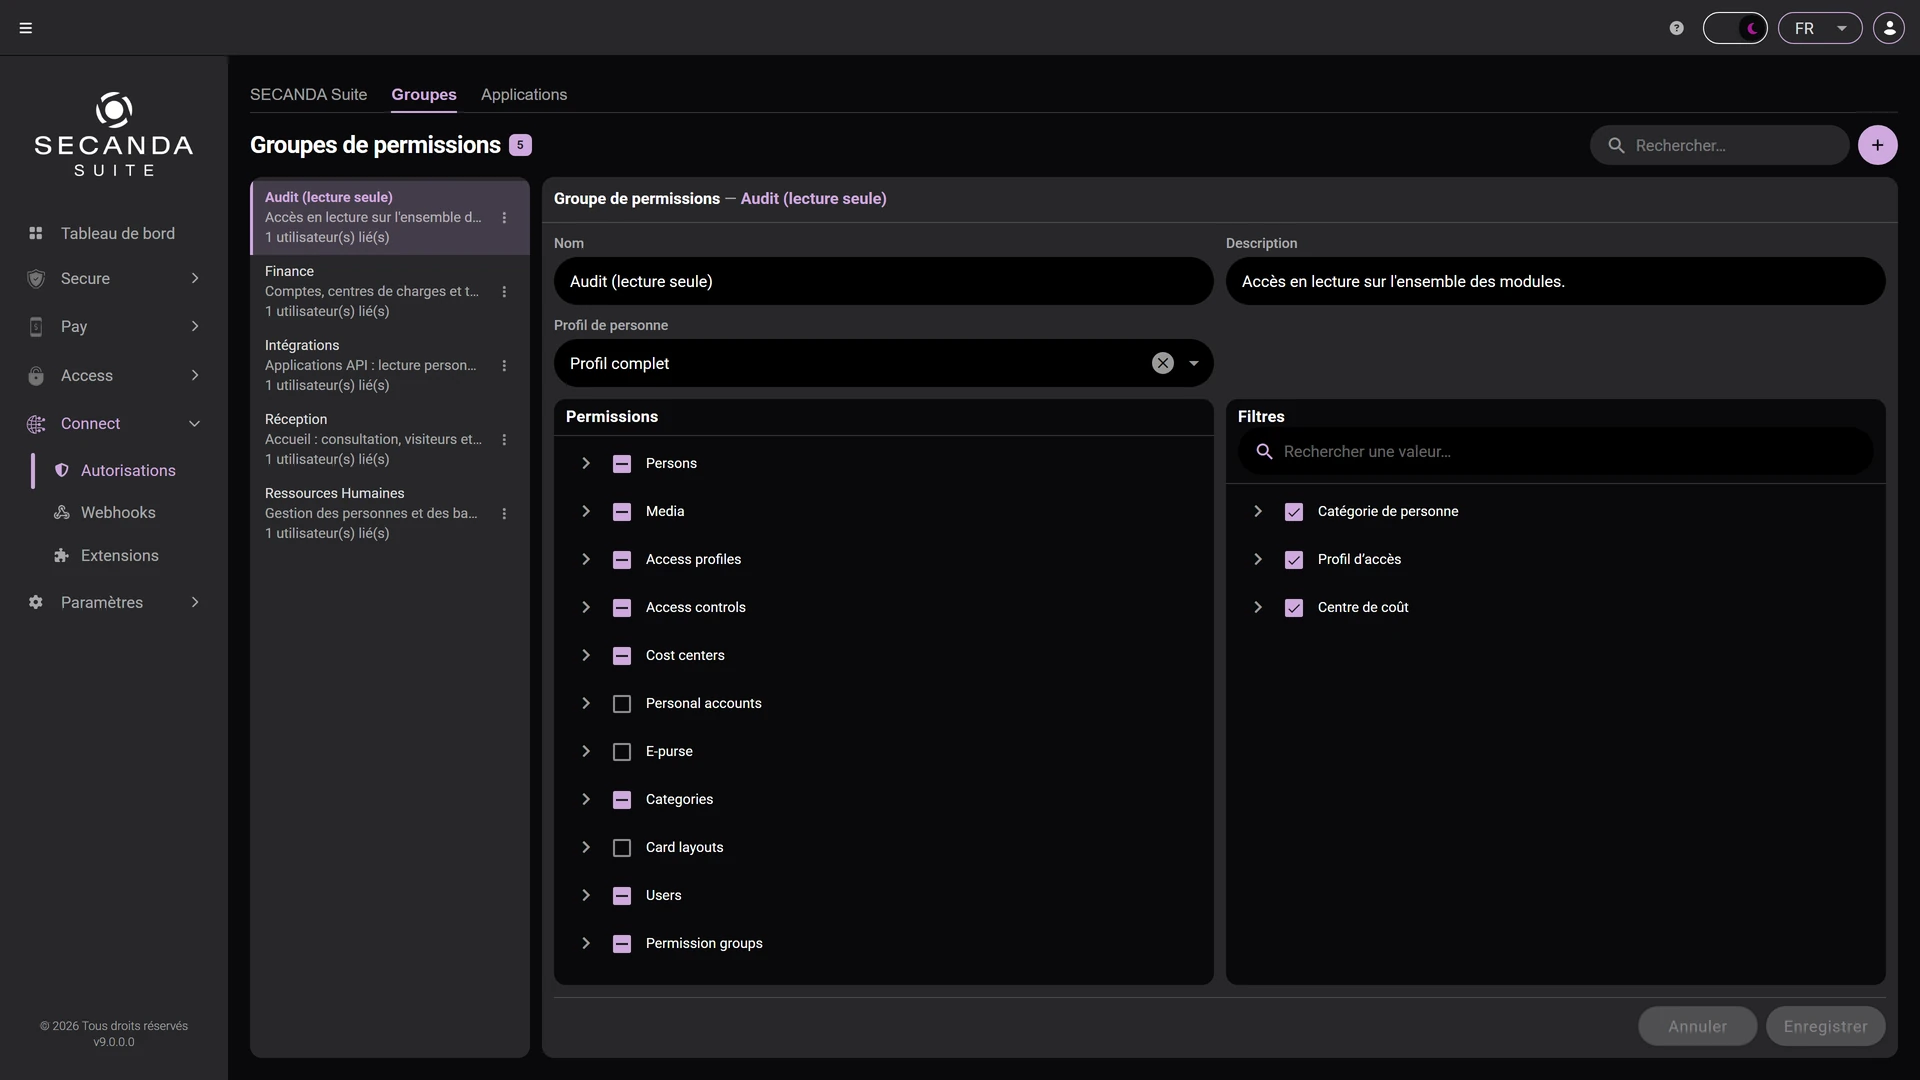The width and height of the screenshot is (1920, 1080).
Task: Open Webhooks in the sidebar
Action: [x=118, y=512]
